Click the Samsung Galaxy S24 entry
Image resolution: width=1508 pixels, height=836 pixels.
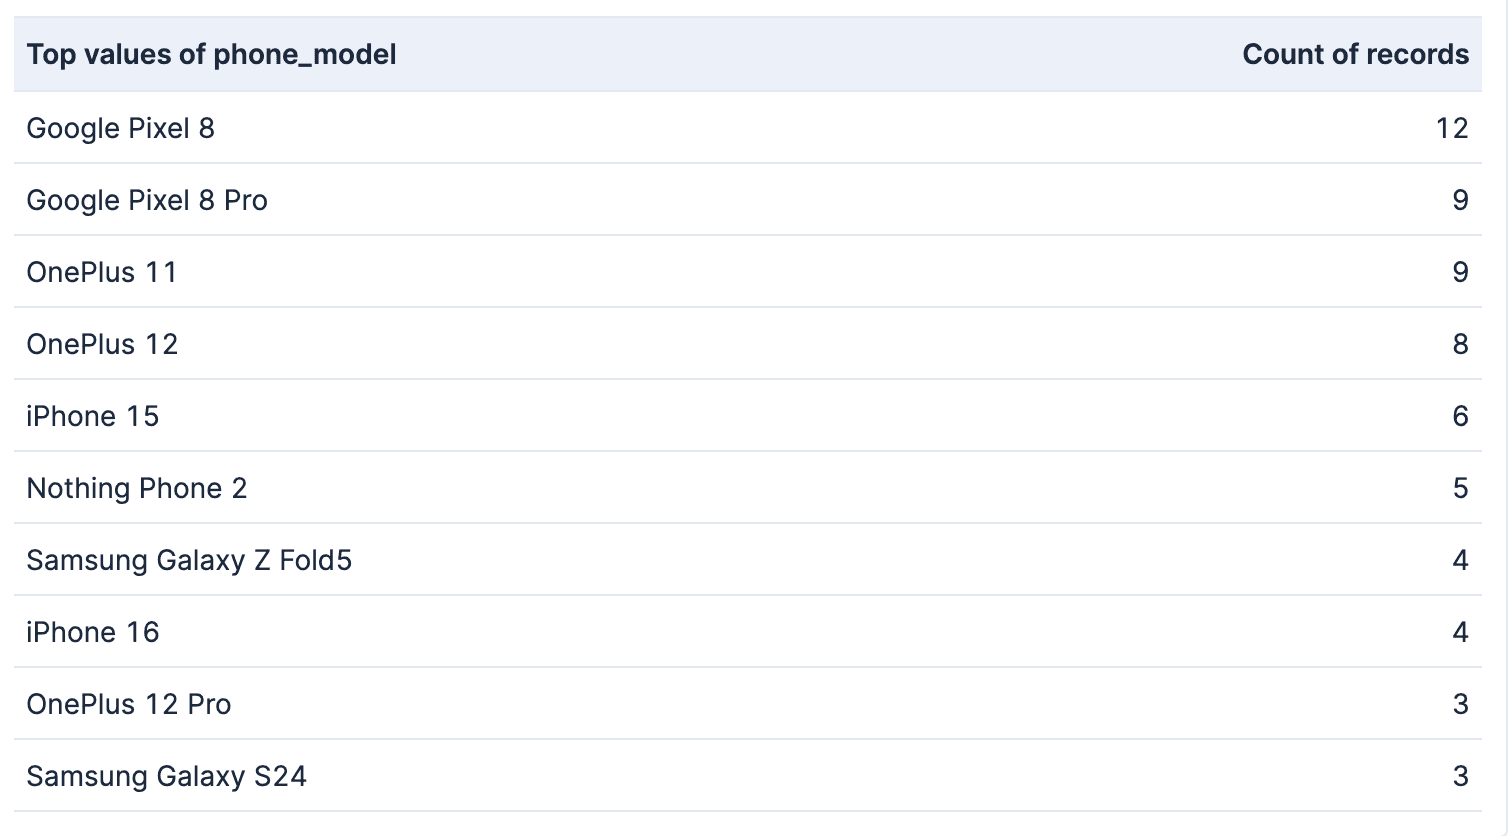click(x=166, y=776)
